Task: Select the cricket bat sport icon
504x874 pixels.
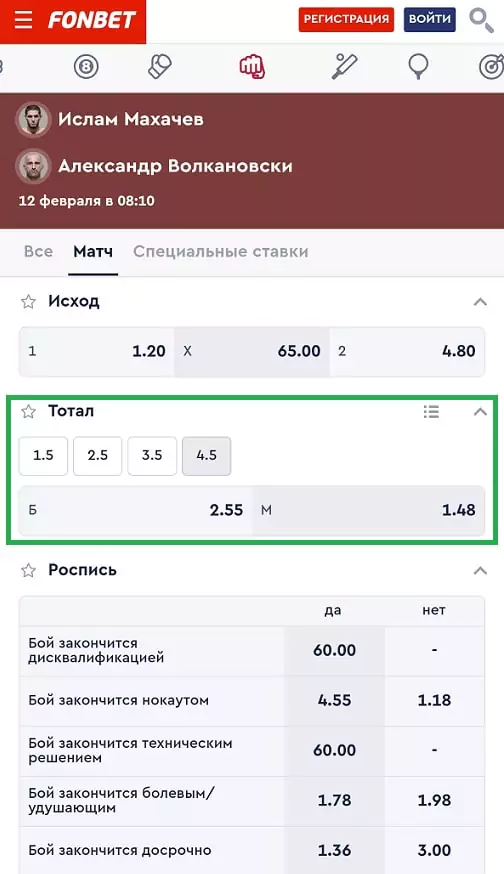Action: [345, 67]
